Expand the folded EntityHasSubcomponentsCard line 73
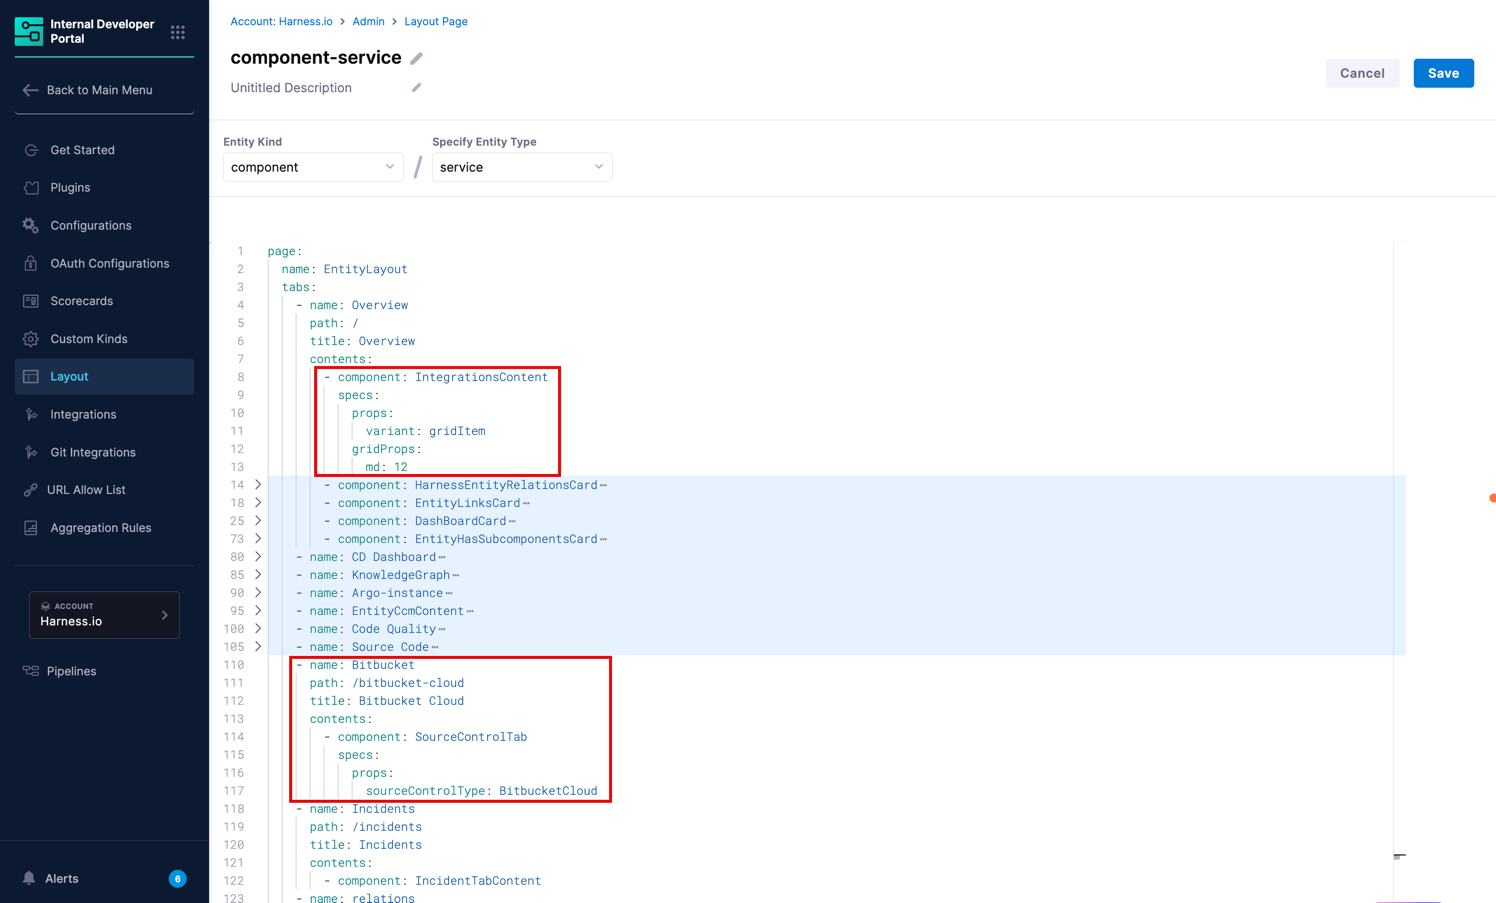Screen dimensions: 1496x903 258,539
